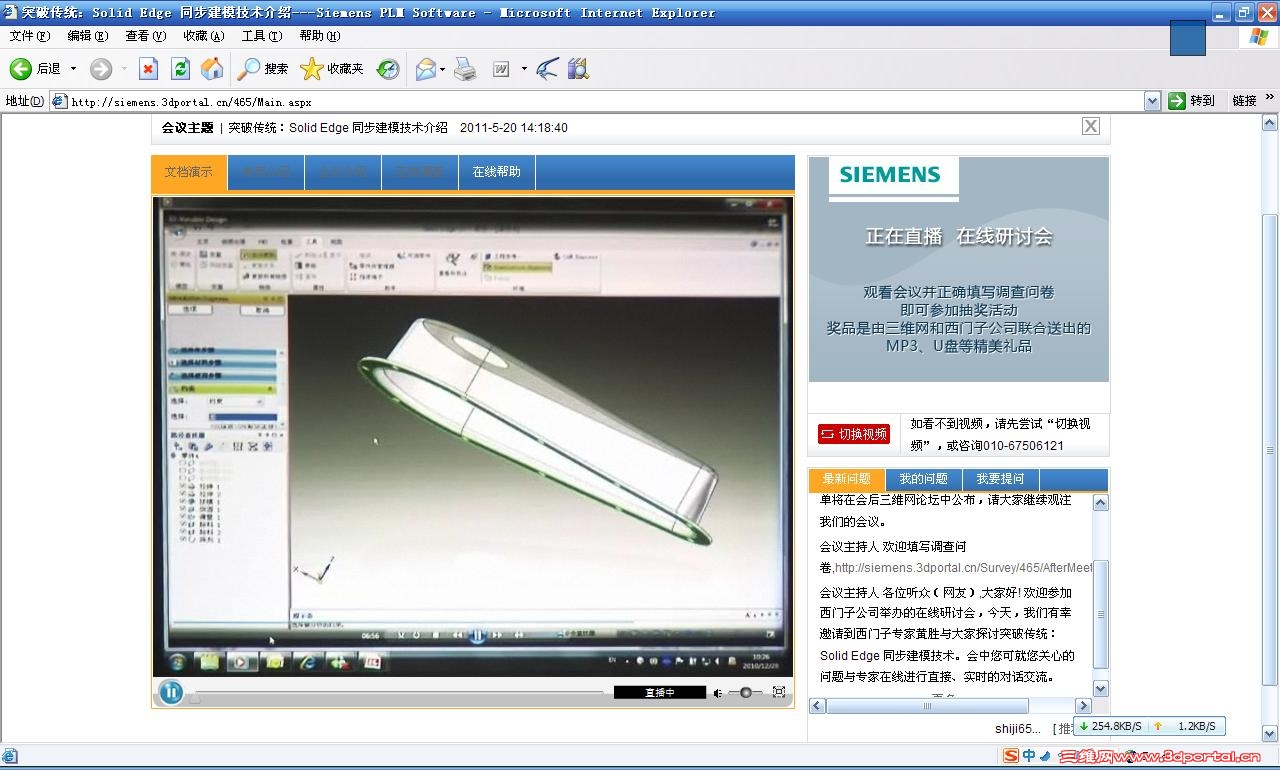
Task: Click the page icon beside the address URL
Action: [x=59, y=101]
